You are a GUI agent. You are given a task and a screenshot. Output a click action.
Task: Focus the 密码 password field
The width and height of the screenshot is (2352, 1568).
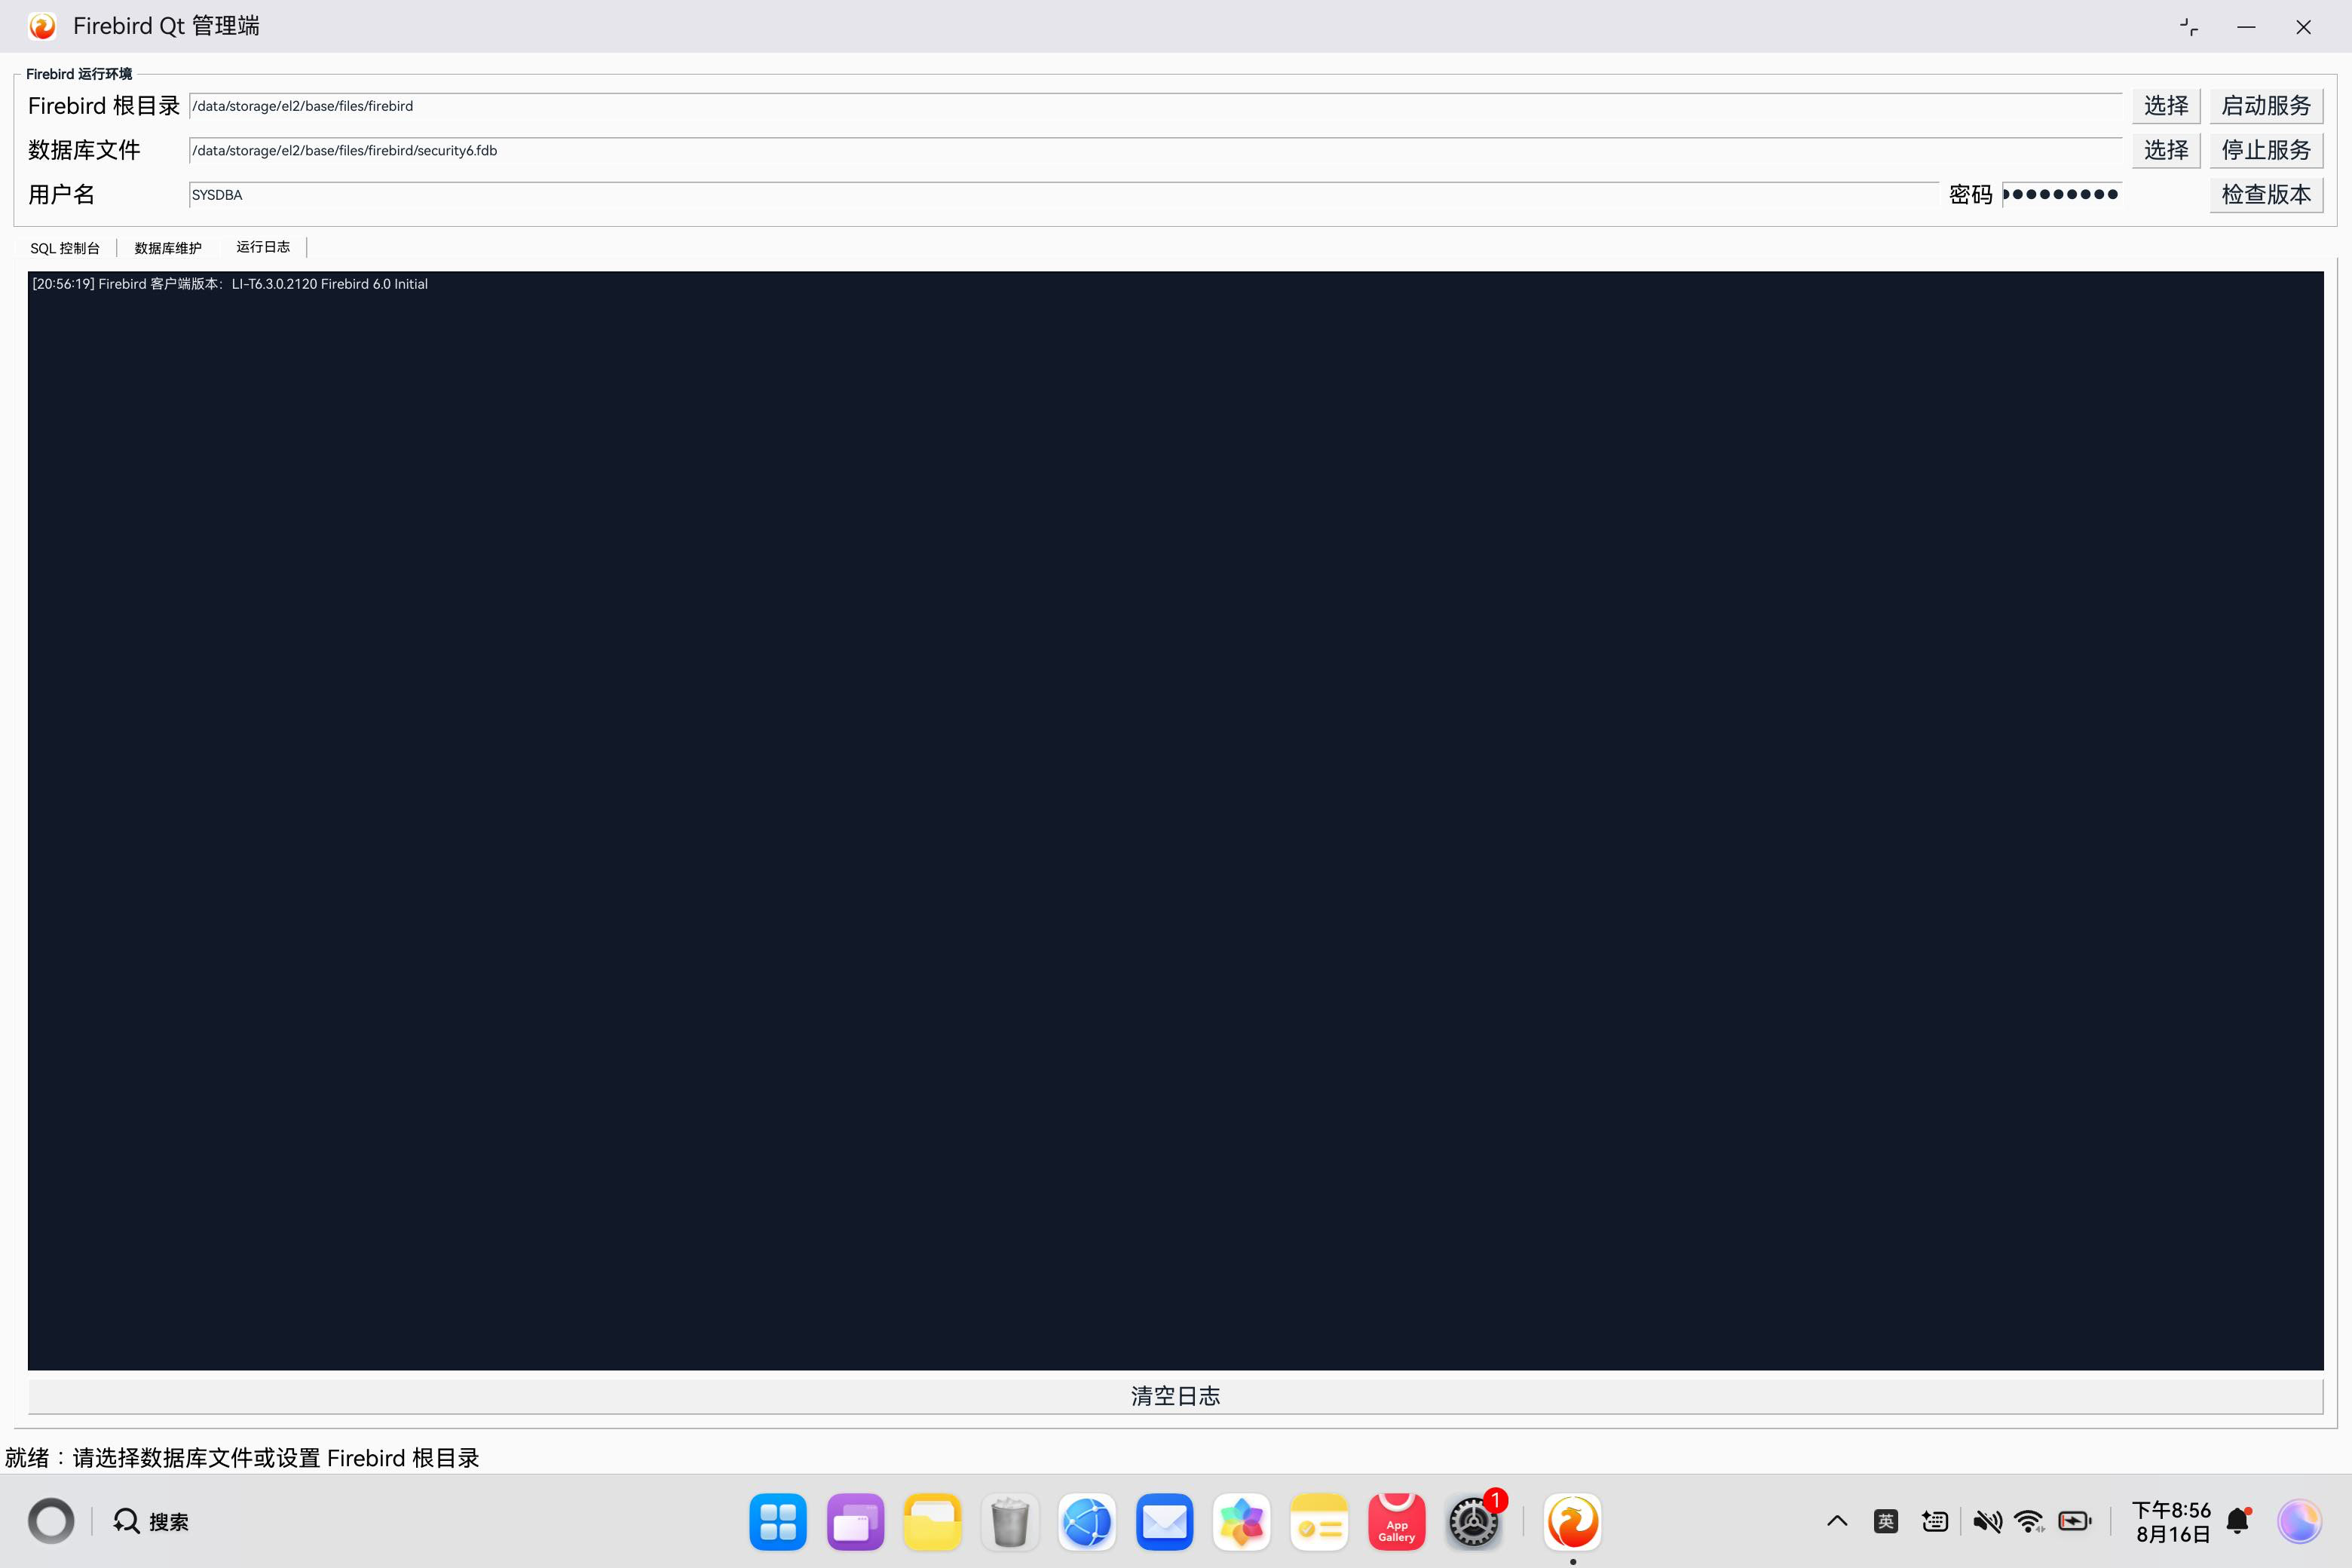point(2061,194)
